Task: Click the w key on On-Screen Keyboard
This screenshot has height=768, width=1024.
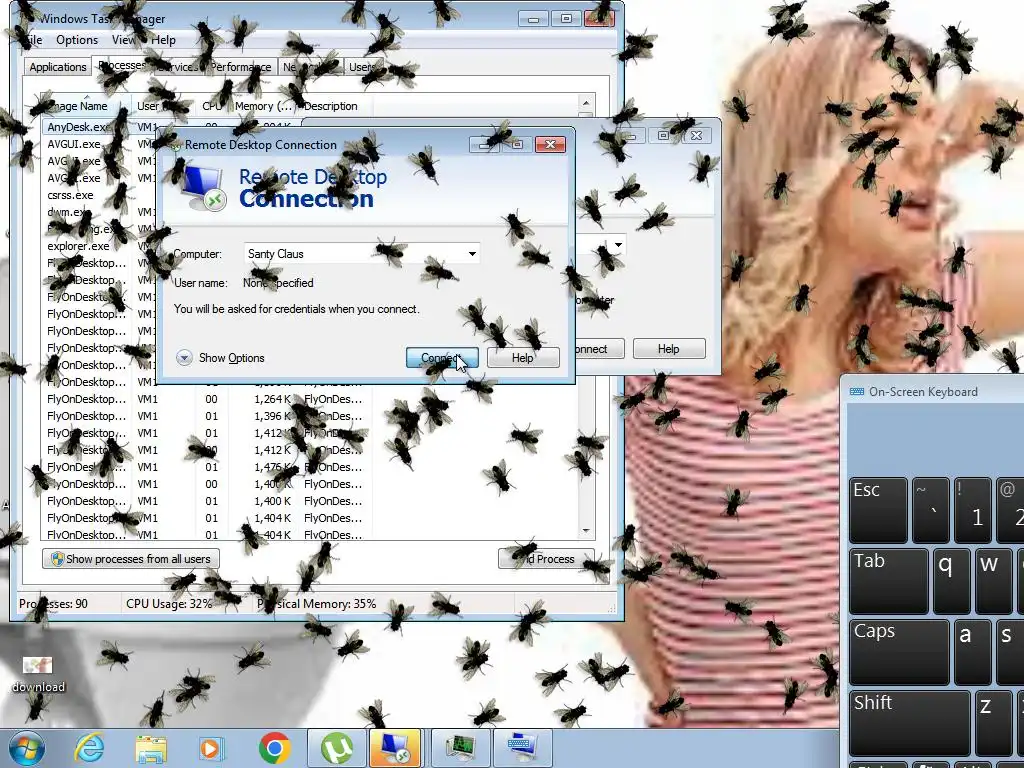Action: [x=993, y=581]
